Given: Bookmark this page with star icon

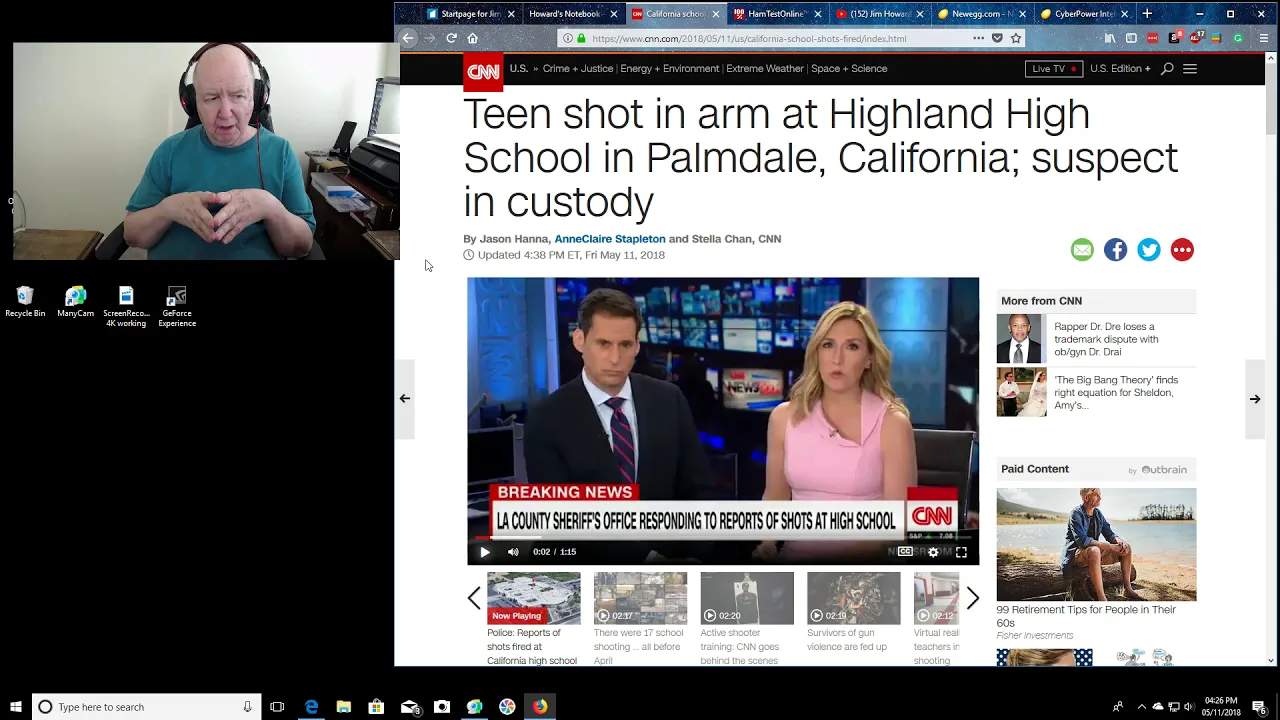Looking at the screenshot, I should coord(1016,38).
